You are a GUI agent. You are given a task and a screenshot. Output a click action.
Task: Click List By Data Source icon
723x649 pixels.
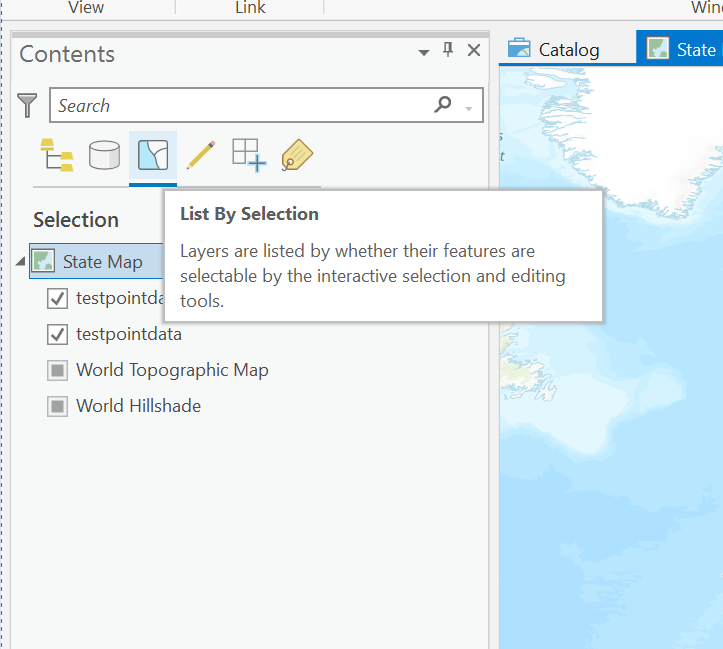coord(104,155)
